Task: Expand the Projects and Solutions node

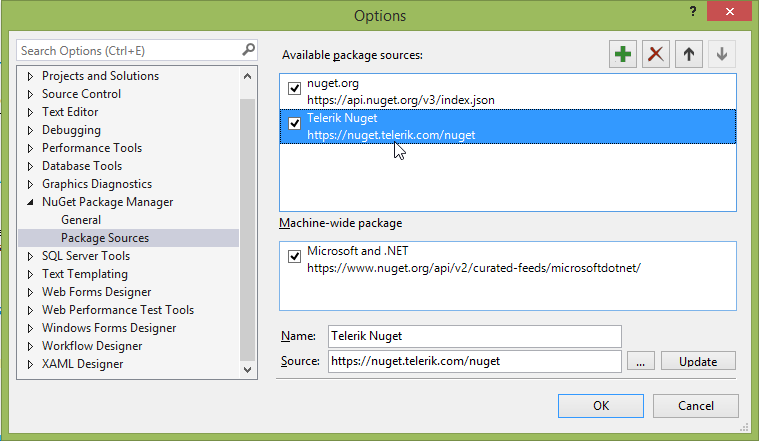Action: 30,76
